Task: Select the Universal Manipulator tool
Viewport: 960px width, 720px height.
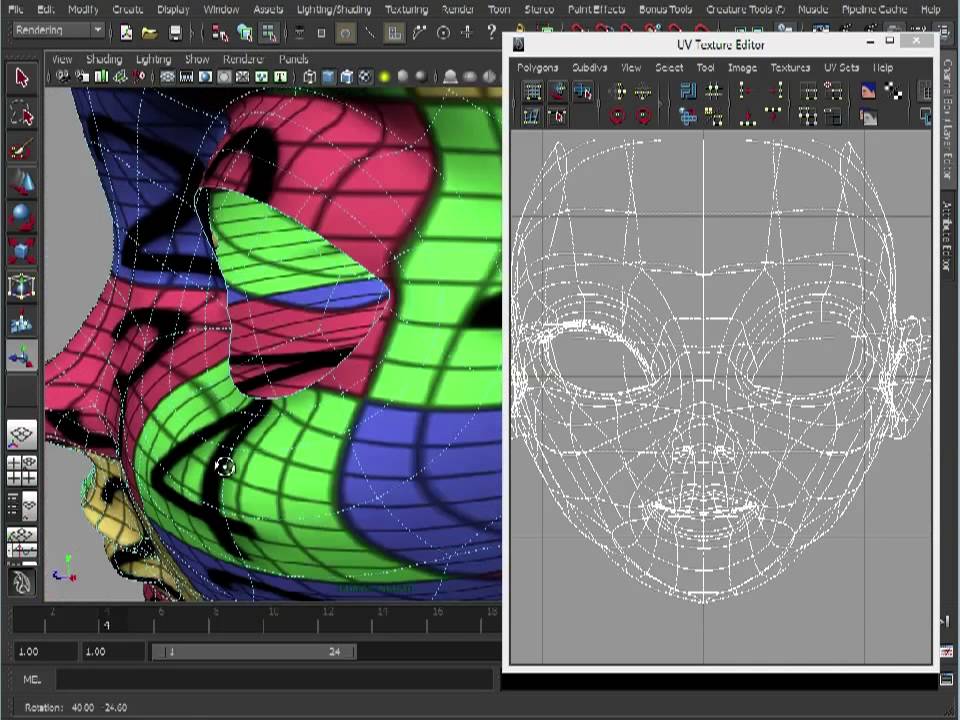Action: (21, 286)
